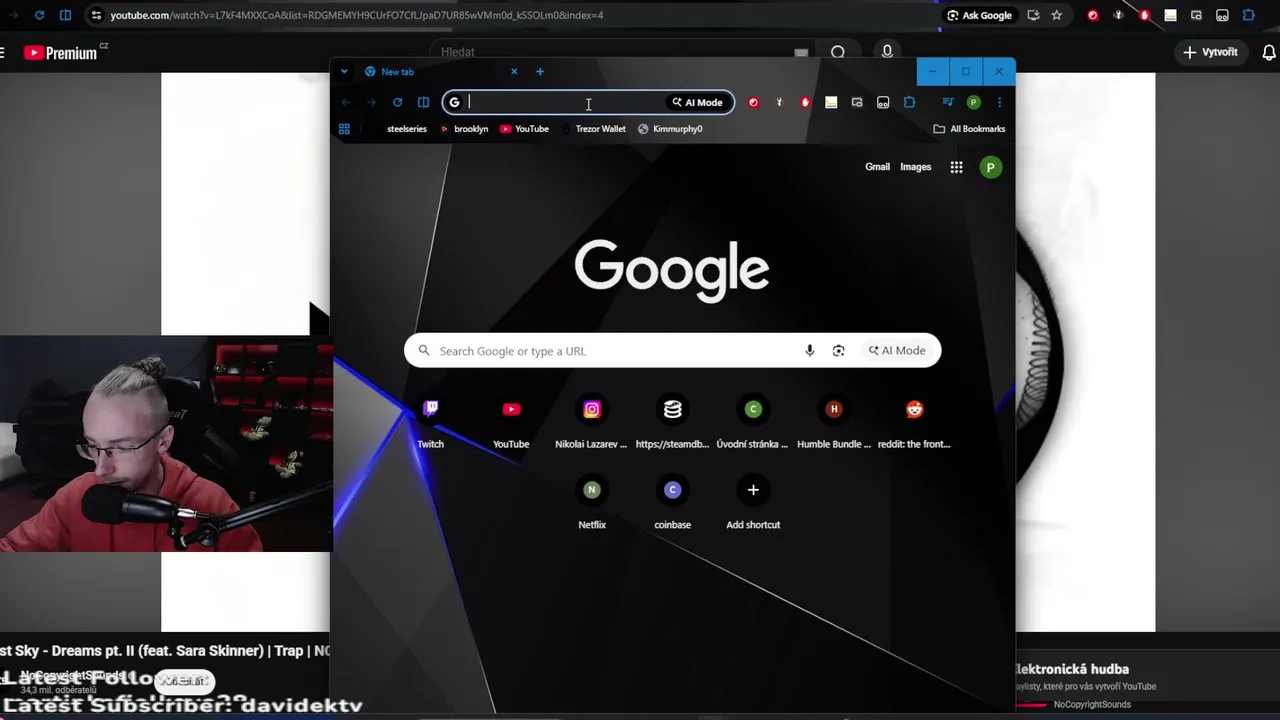Open the Humble Bundle shortcut tile
1280x720 pixels.
coord(834,421)
